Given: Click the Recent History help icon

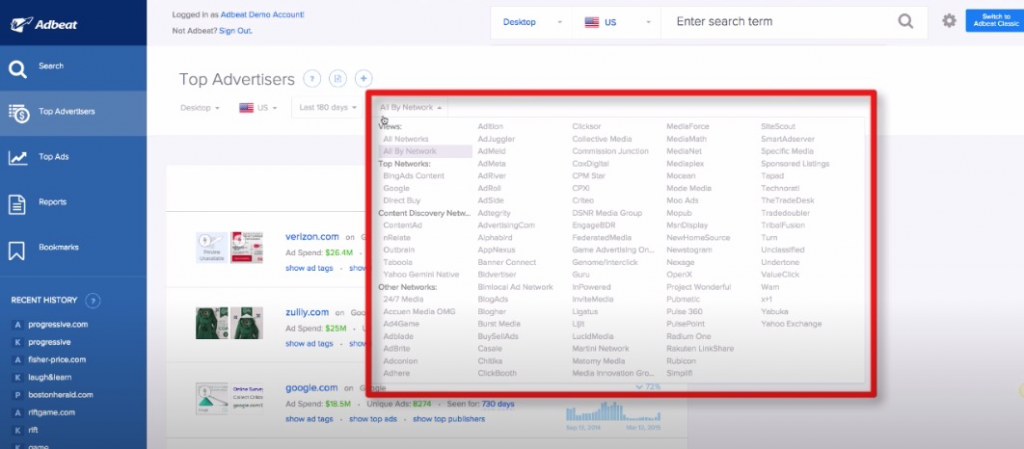Looking at the screenshot, I should (x=93, y=301).
